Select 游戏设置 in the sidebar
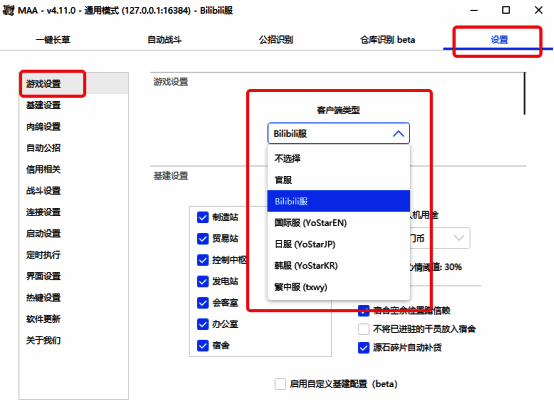 [73, 84]
